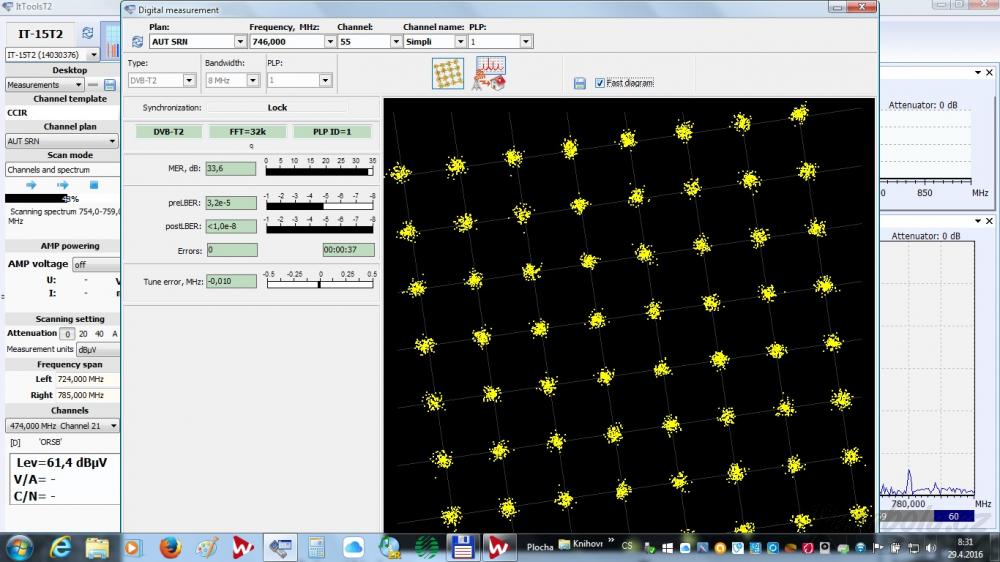Open the green sphere taskbar icon

(425, 547)
